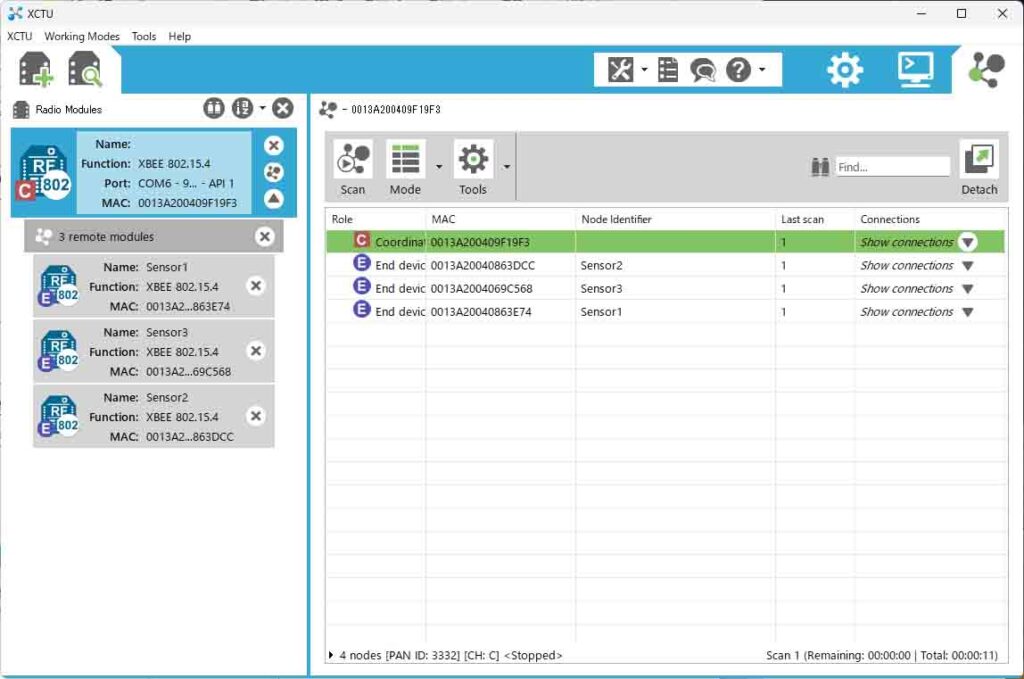1024x679 pixels.
Task: Expand the wrench tools dropdown arrow
Action: point(644,69)
